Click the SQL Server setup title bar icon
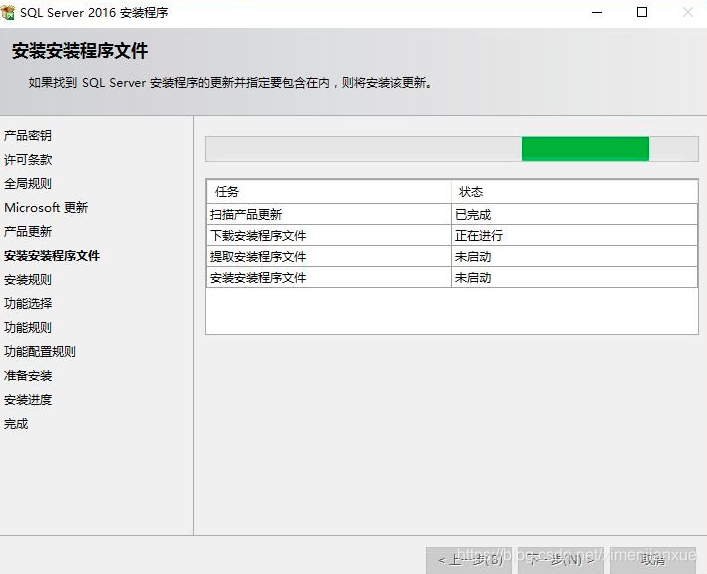 coord(8,12)
